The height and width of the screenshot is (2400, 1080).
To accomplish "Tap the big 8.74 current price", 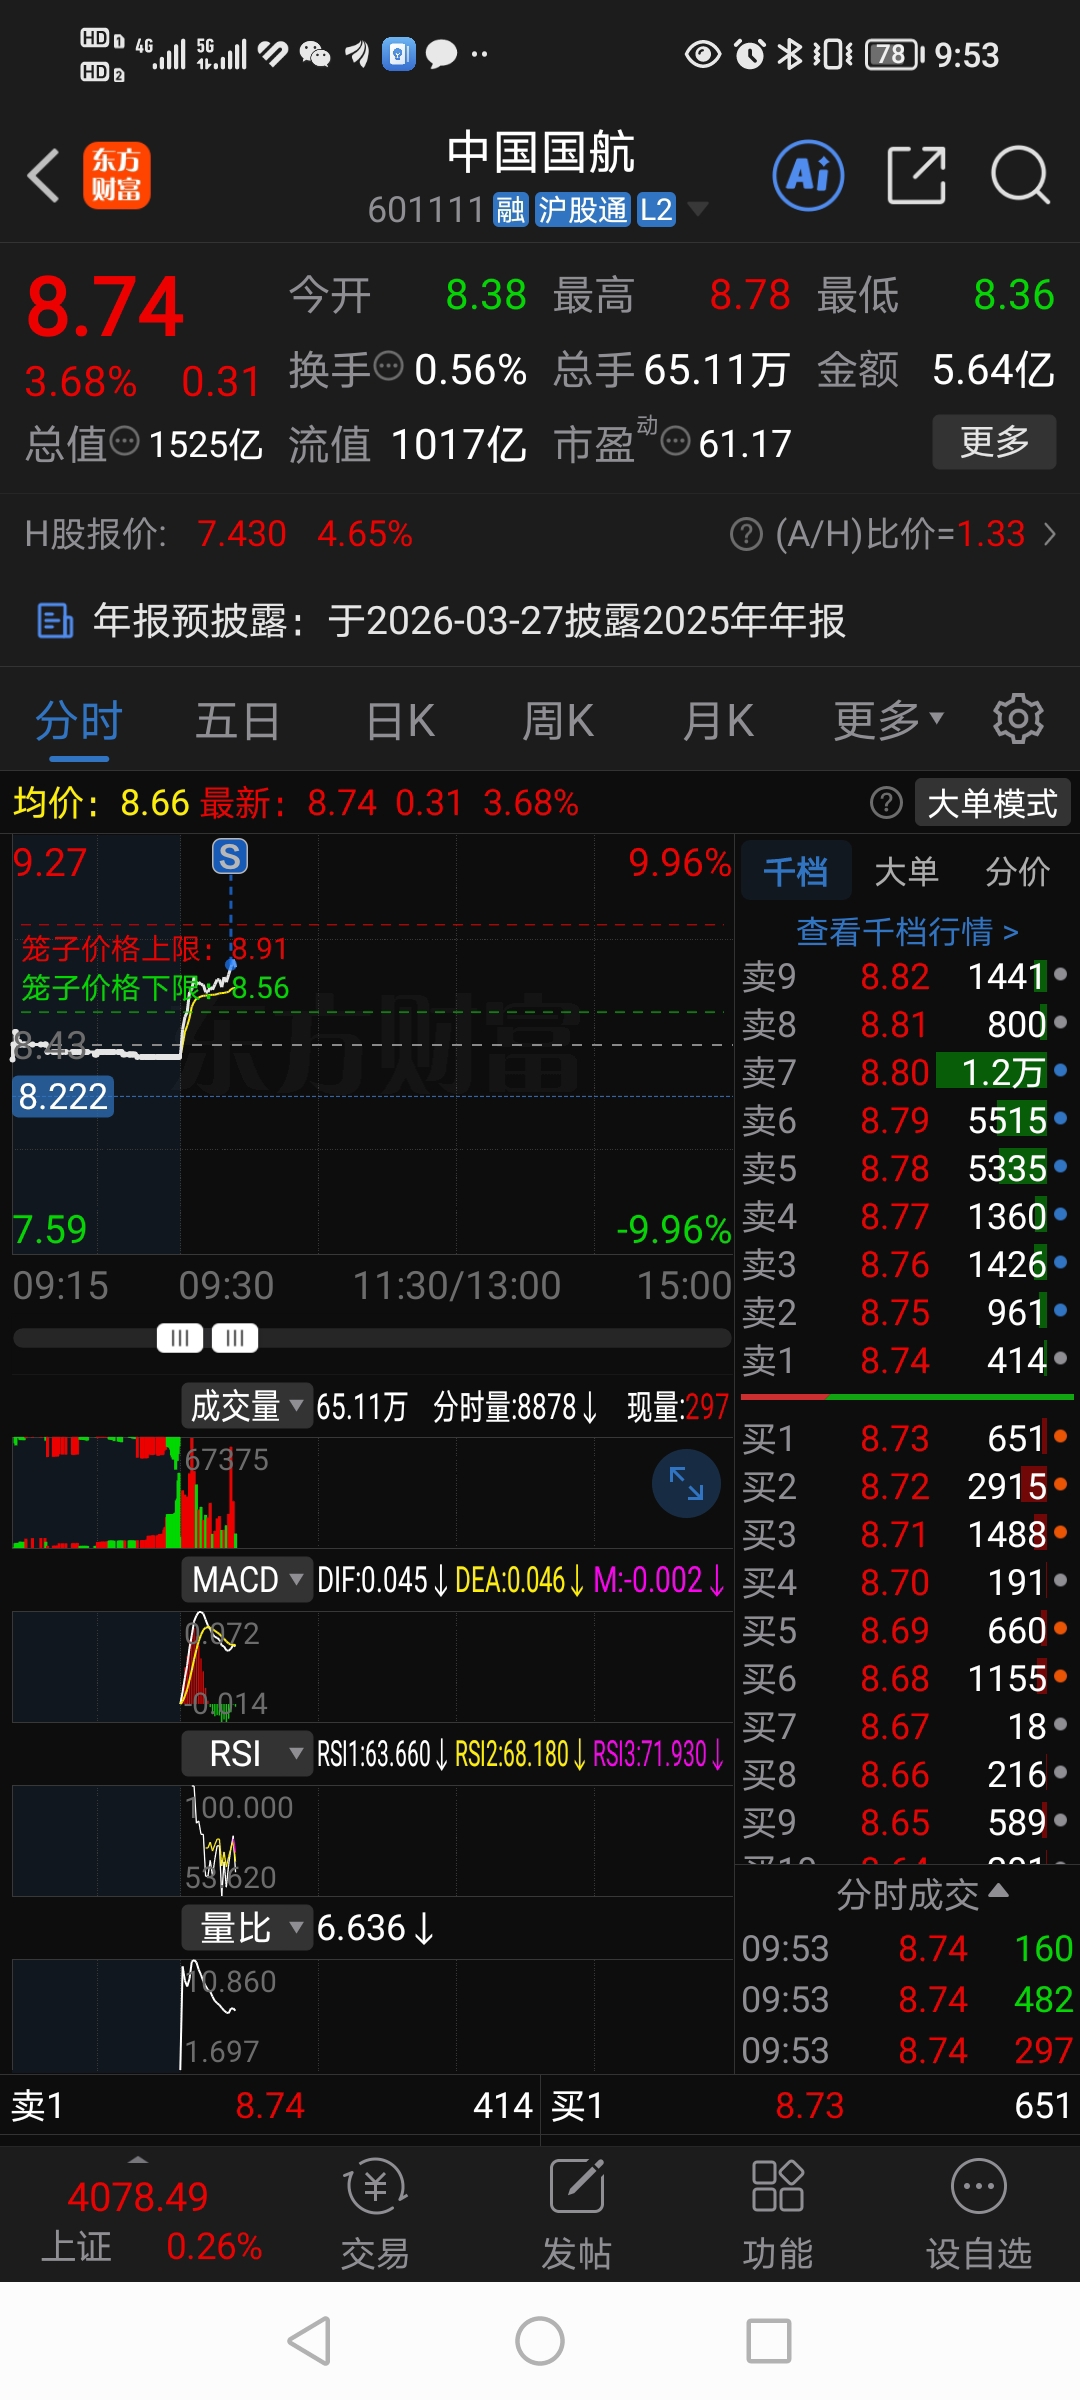I will pos(105,305).
